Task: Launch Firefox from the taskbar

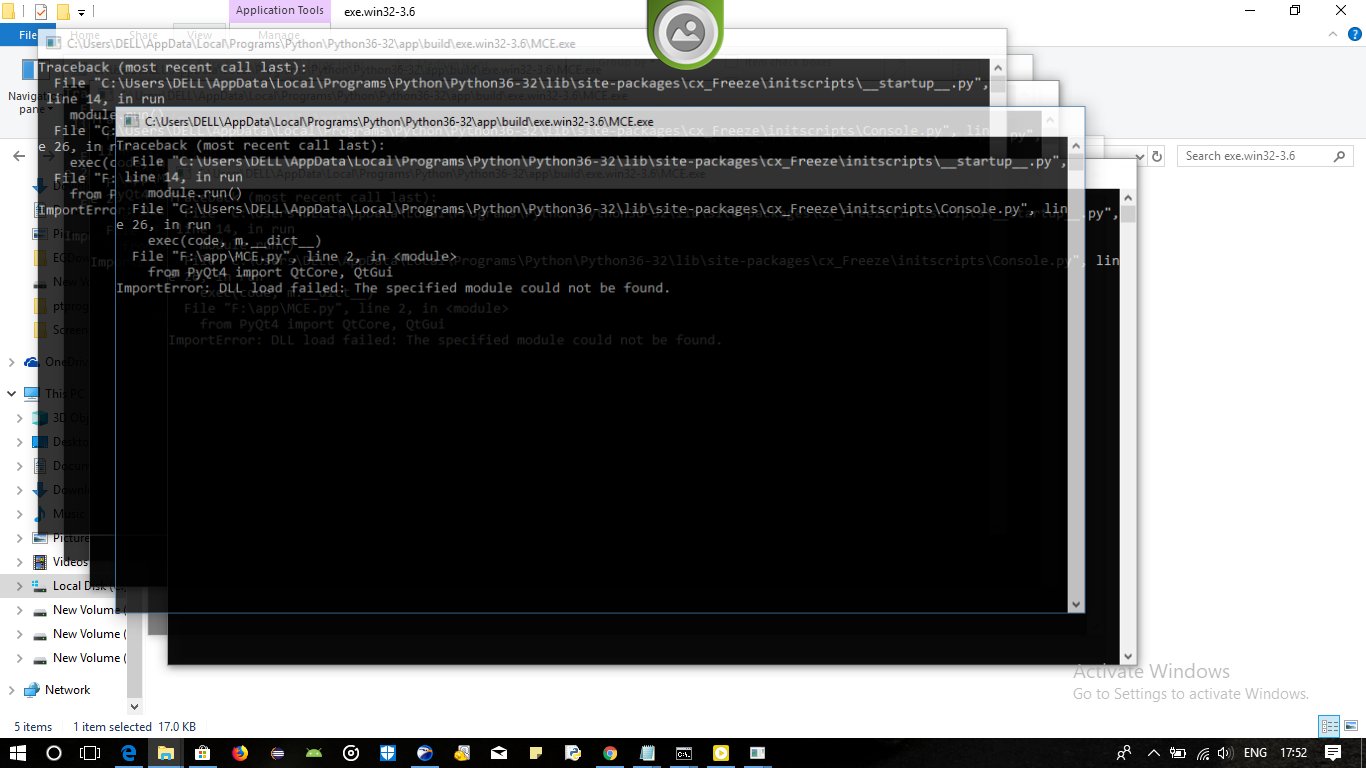Action: 239,753
